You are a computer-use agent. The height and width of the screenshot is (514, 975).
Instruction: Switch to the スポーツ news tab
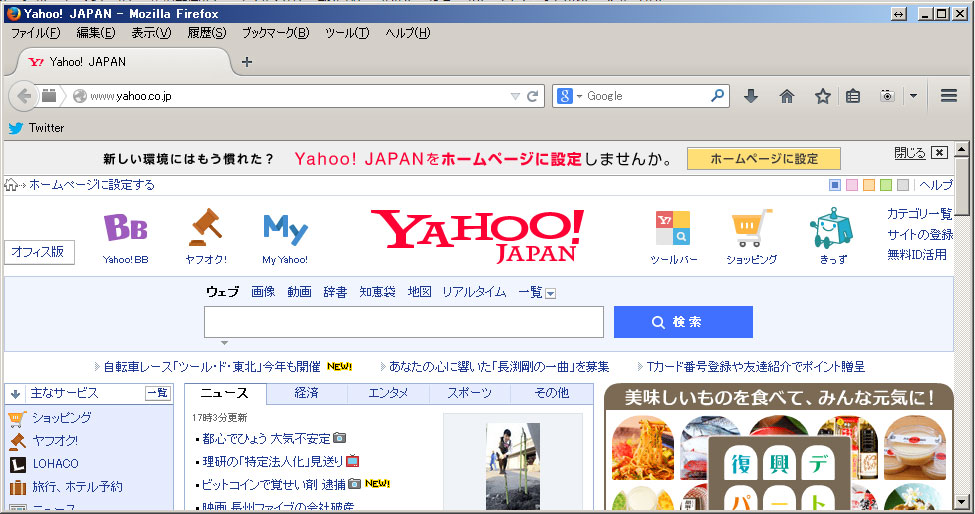coord(469,393)
